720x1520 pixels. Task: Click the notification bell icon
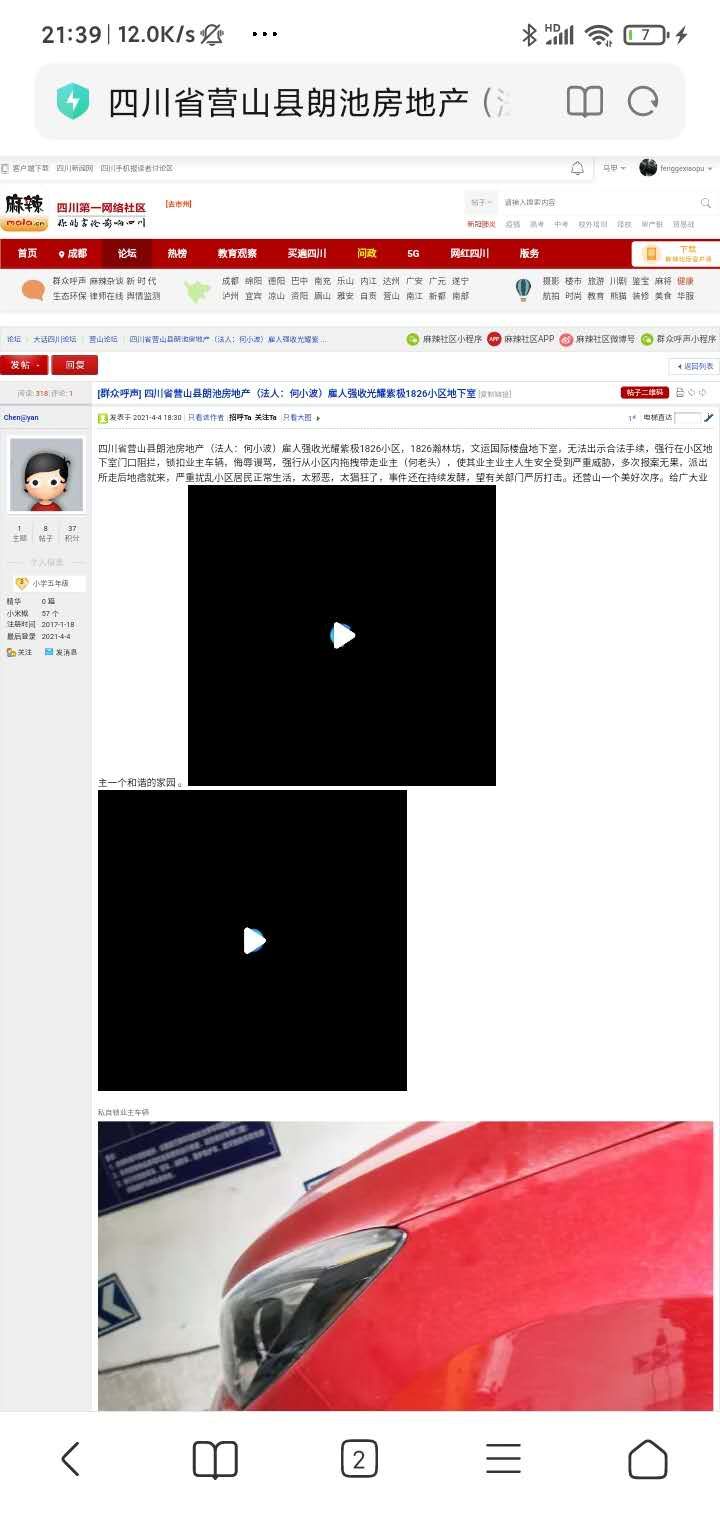[577, 168]
